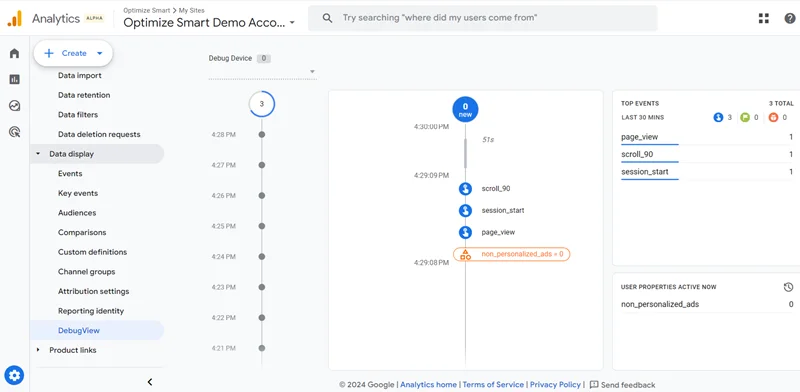800x392 pixels.
Task: Open Attribution settings
Action: click(x=93, y=291)
